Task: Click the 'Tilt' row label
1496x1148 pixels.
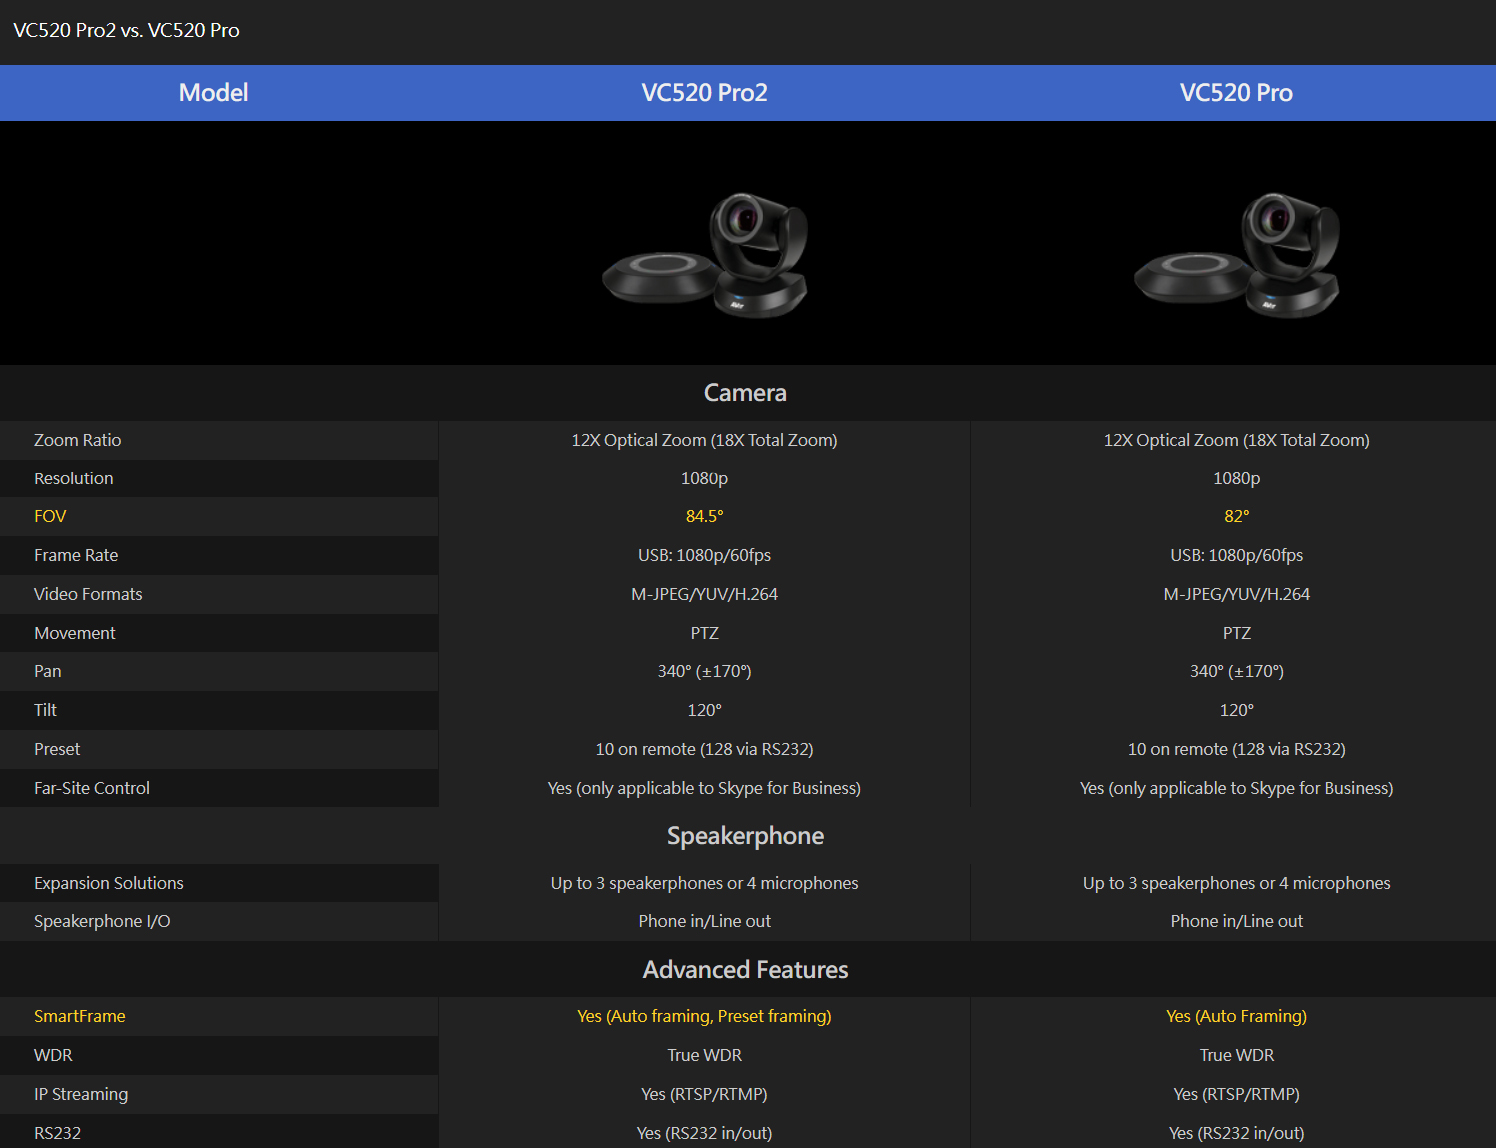Action: tap(45, 710)
